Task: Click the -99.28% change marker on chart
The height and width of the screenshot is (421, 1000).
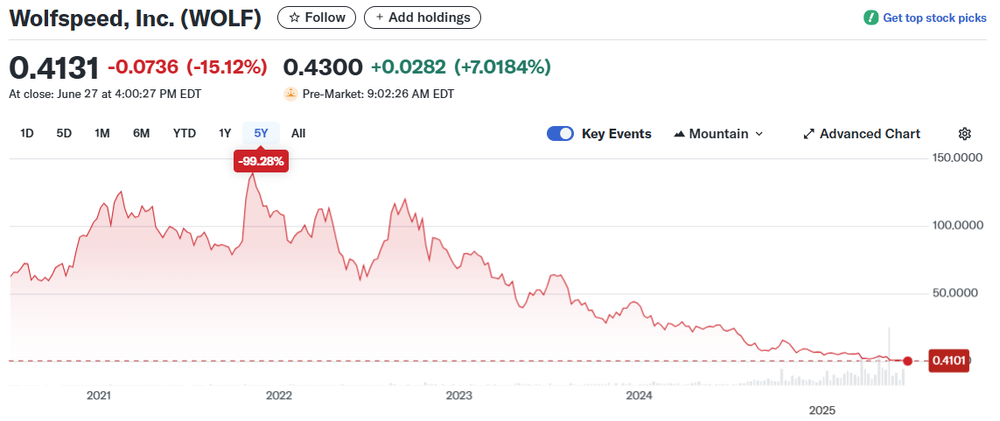Action: click(261, 160)
